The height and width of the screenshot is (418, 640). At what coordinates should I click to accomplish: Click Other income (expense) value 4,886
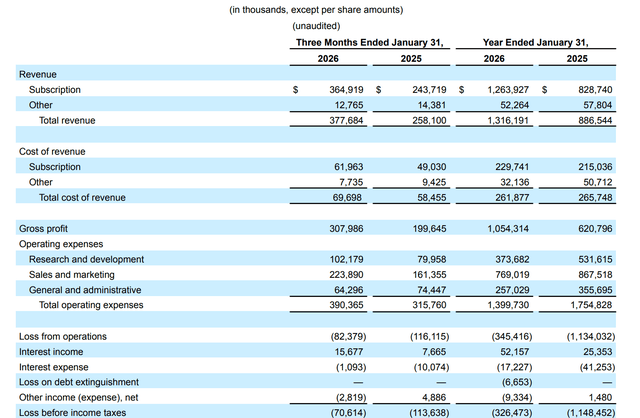434,398
